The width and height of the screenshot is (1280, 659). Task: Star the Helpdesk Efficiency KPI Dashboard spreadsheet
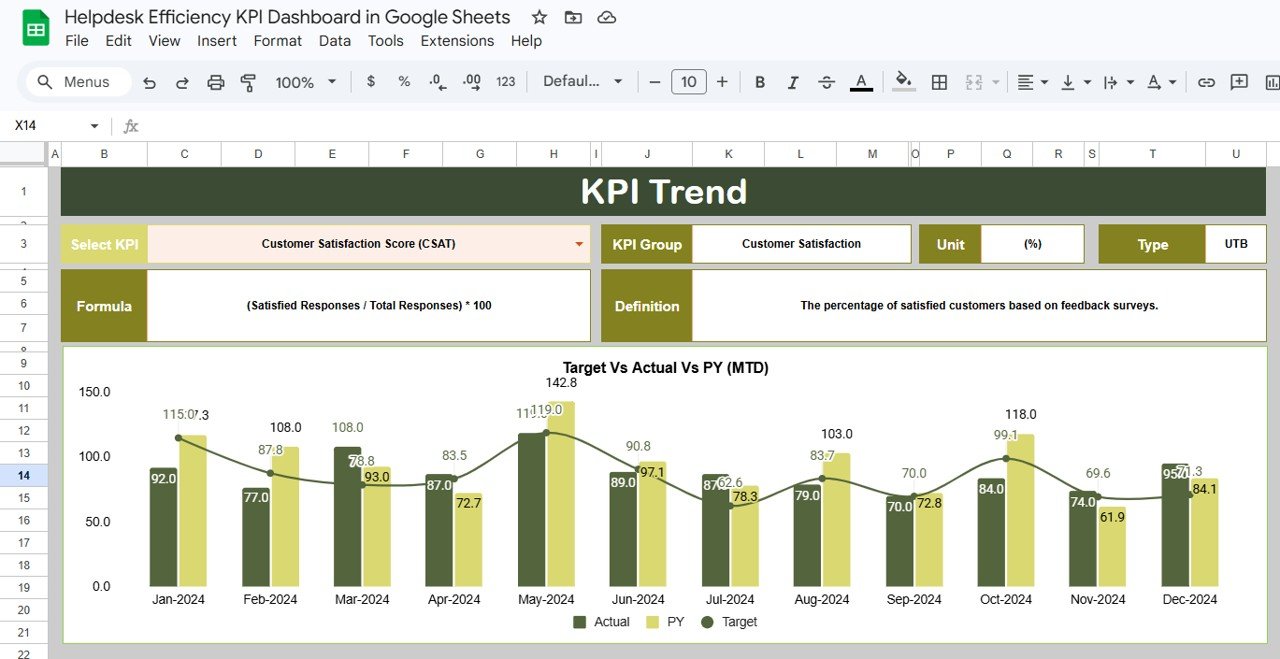pyautogui.click(x=539, y=17)
